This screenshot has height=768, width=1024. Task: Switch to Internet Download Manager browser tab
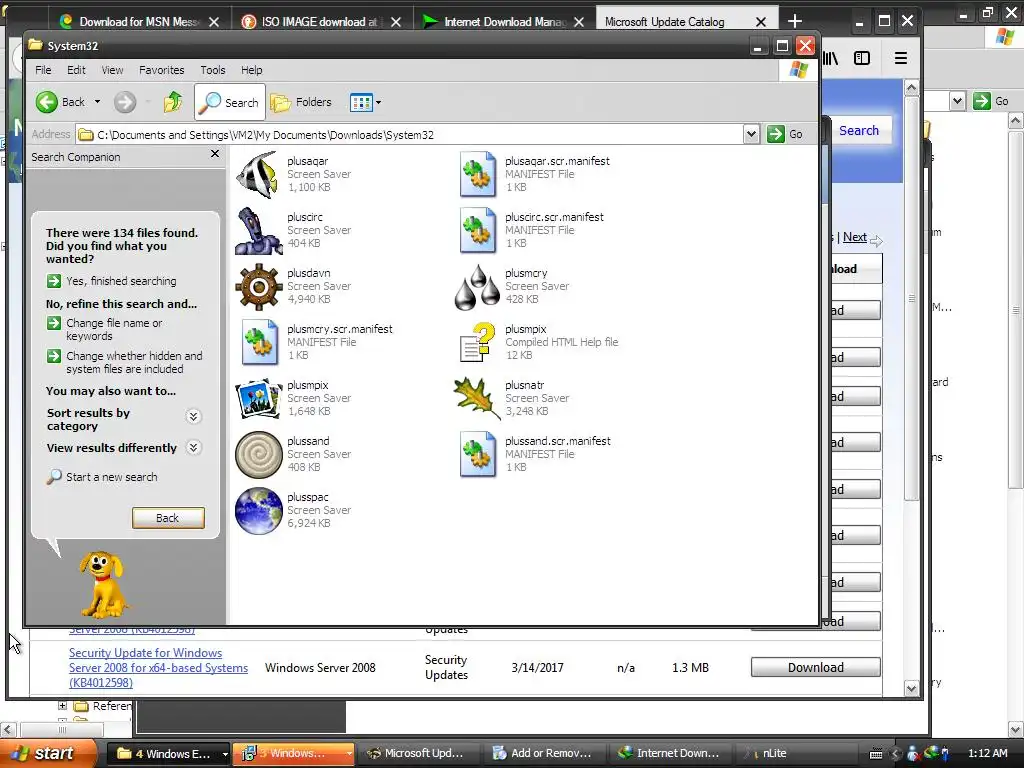click(x=503, y=22)
